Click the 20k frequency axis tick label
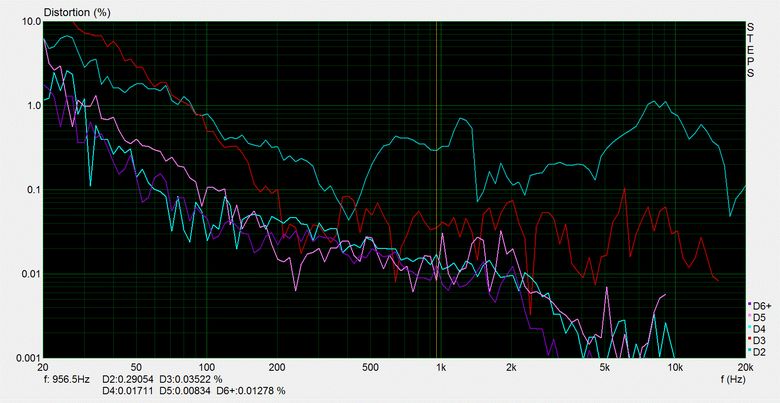780x403 pixels. (x=745, y=368)
